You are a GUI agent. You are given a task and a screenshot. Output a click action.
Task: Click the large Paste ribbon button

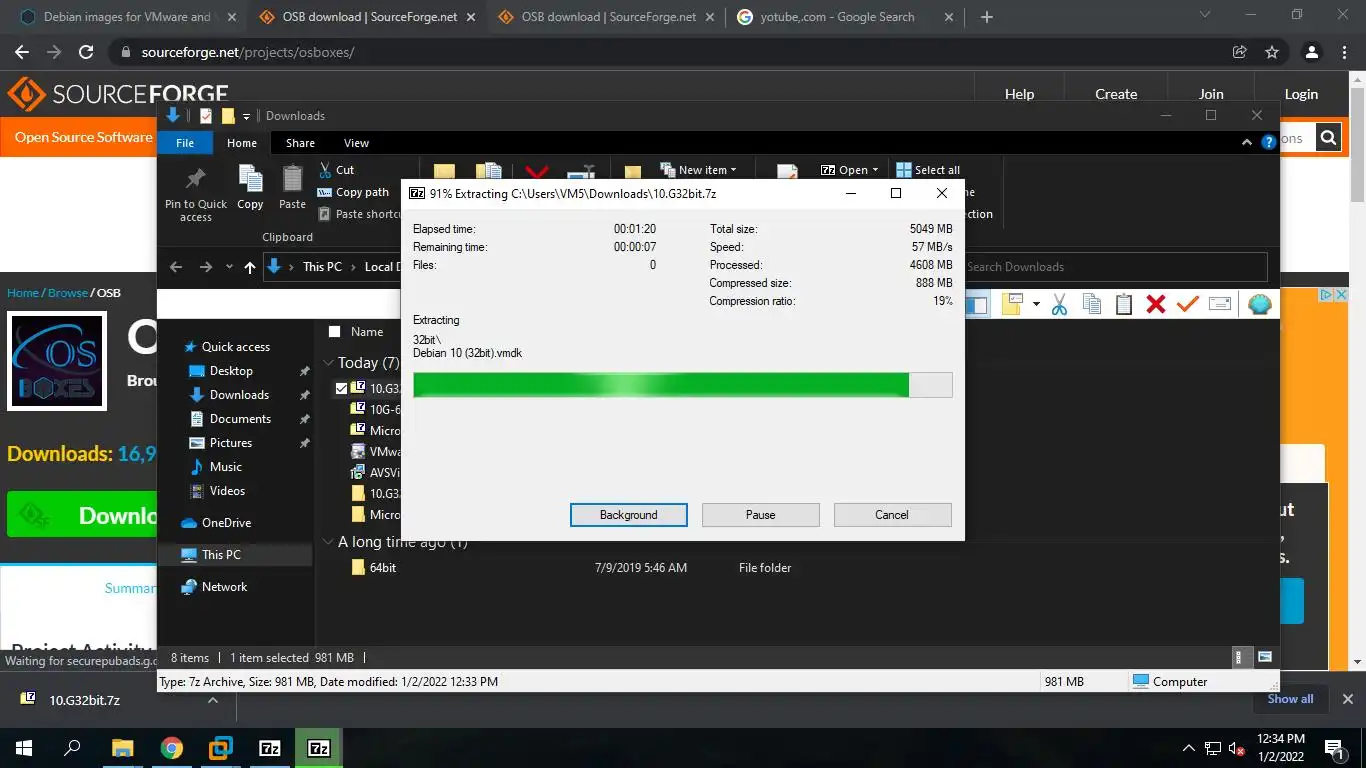(x=292, y=188)
